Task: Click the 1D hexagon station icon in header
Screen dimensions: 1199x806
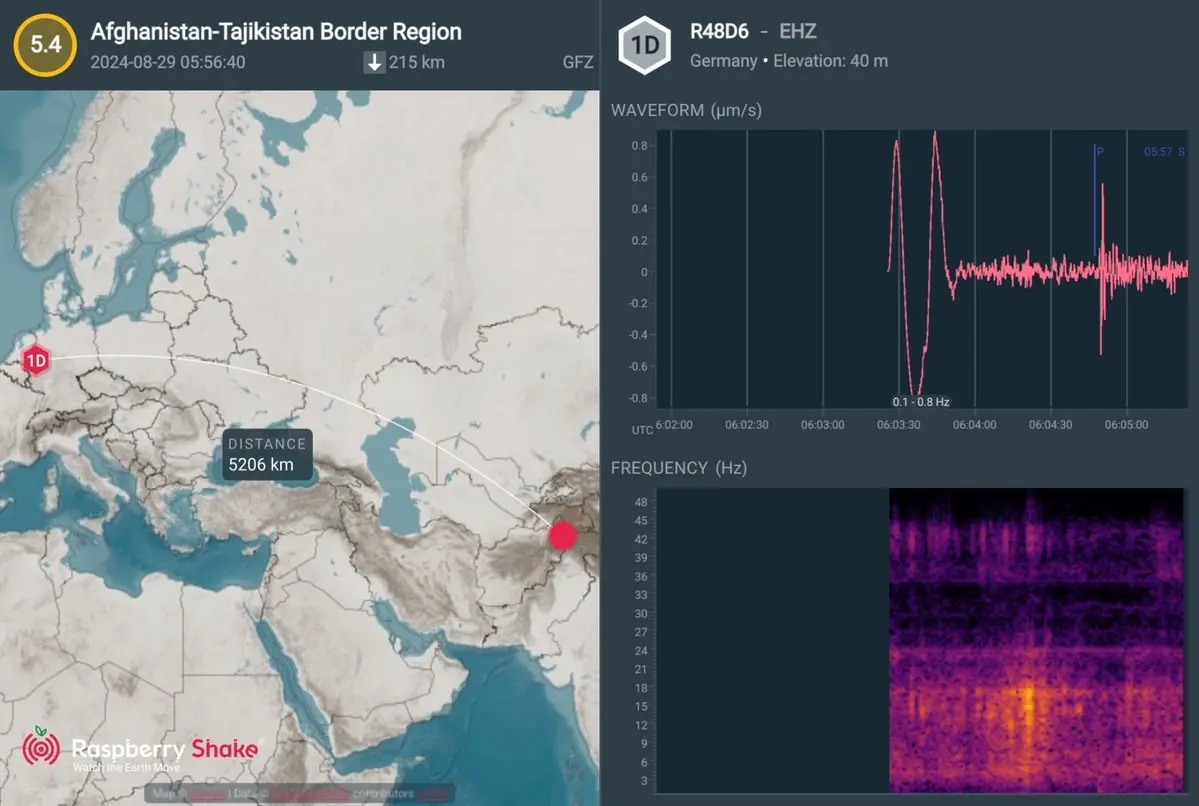Action: 644,46
